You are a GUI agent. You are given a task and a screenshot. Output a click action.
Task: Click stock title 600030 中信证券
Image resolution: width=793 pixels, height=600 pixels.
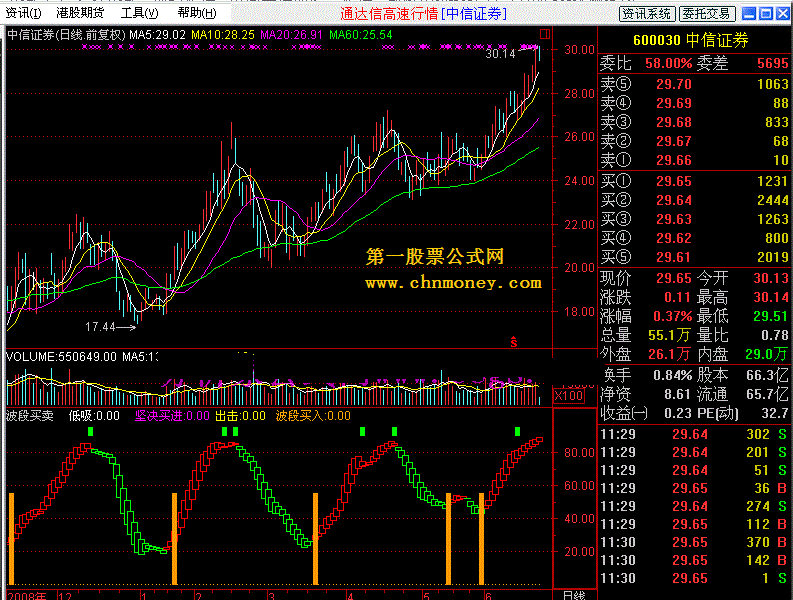[690, 40]
